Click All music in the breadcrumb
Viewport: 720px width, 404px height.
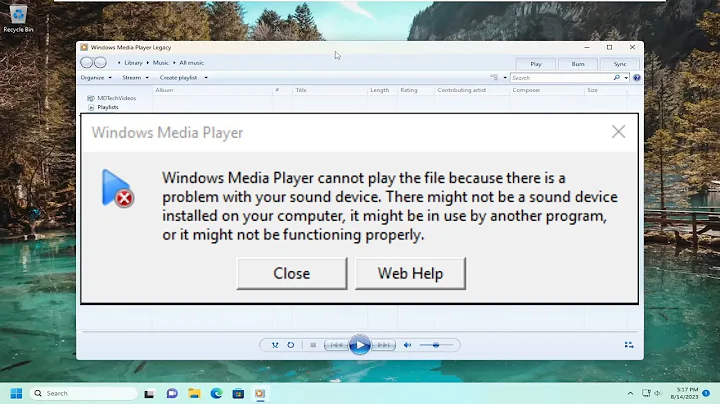(191, 62)
